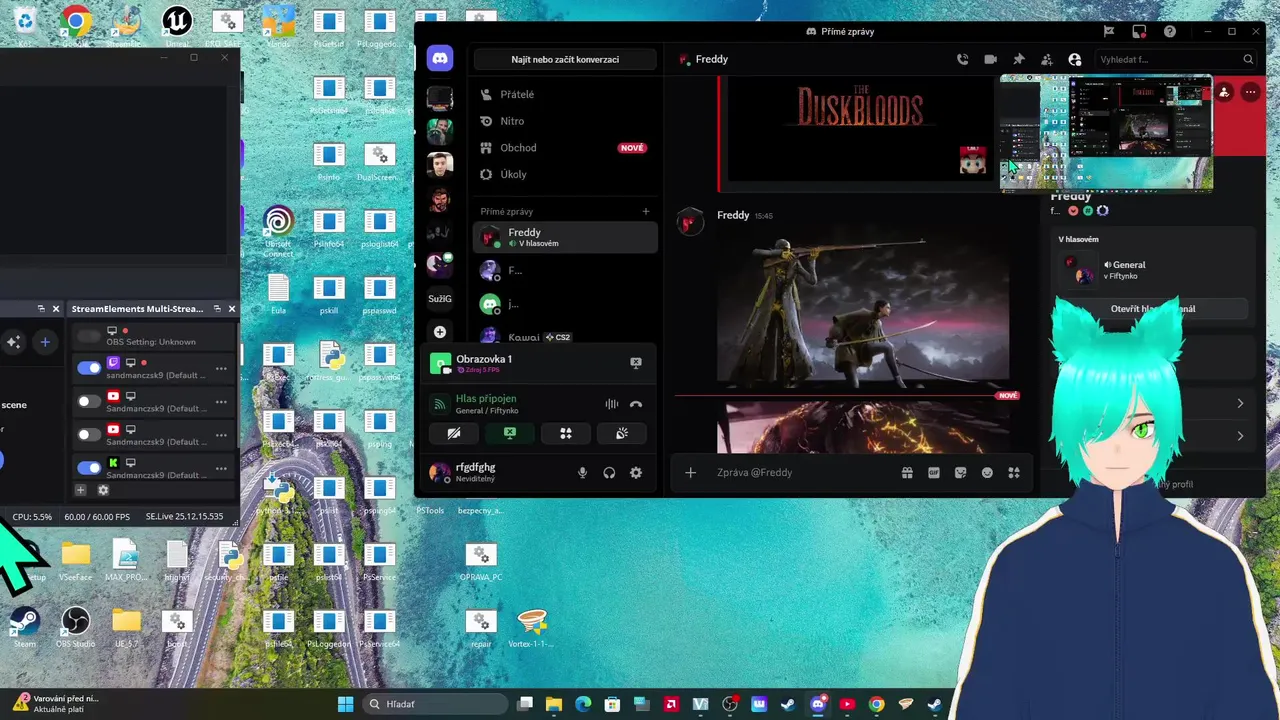
Task: Toggle the OBS Setting Unknown switch
Action: point(89,336)
